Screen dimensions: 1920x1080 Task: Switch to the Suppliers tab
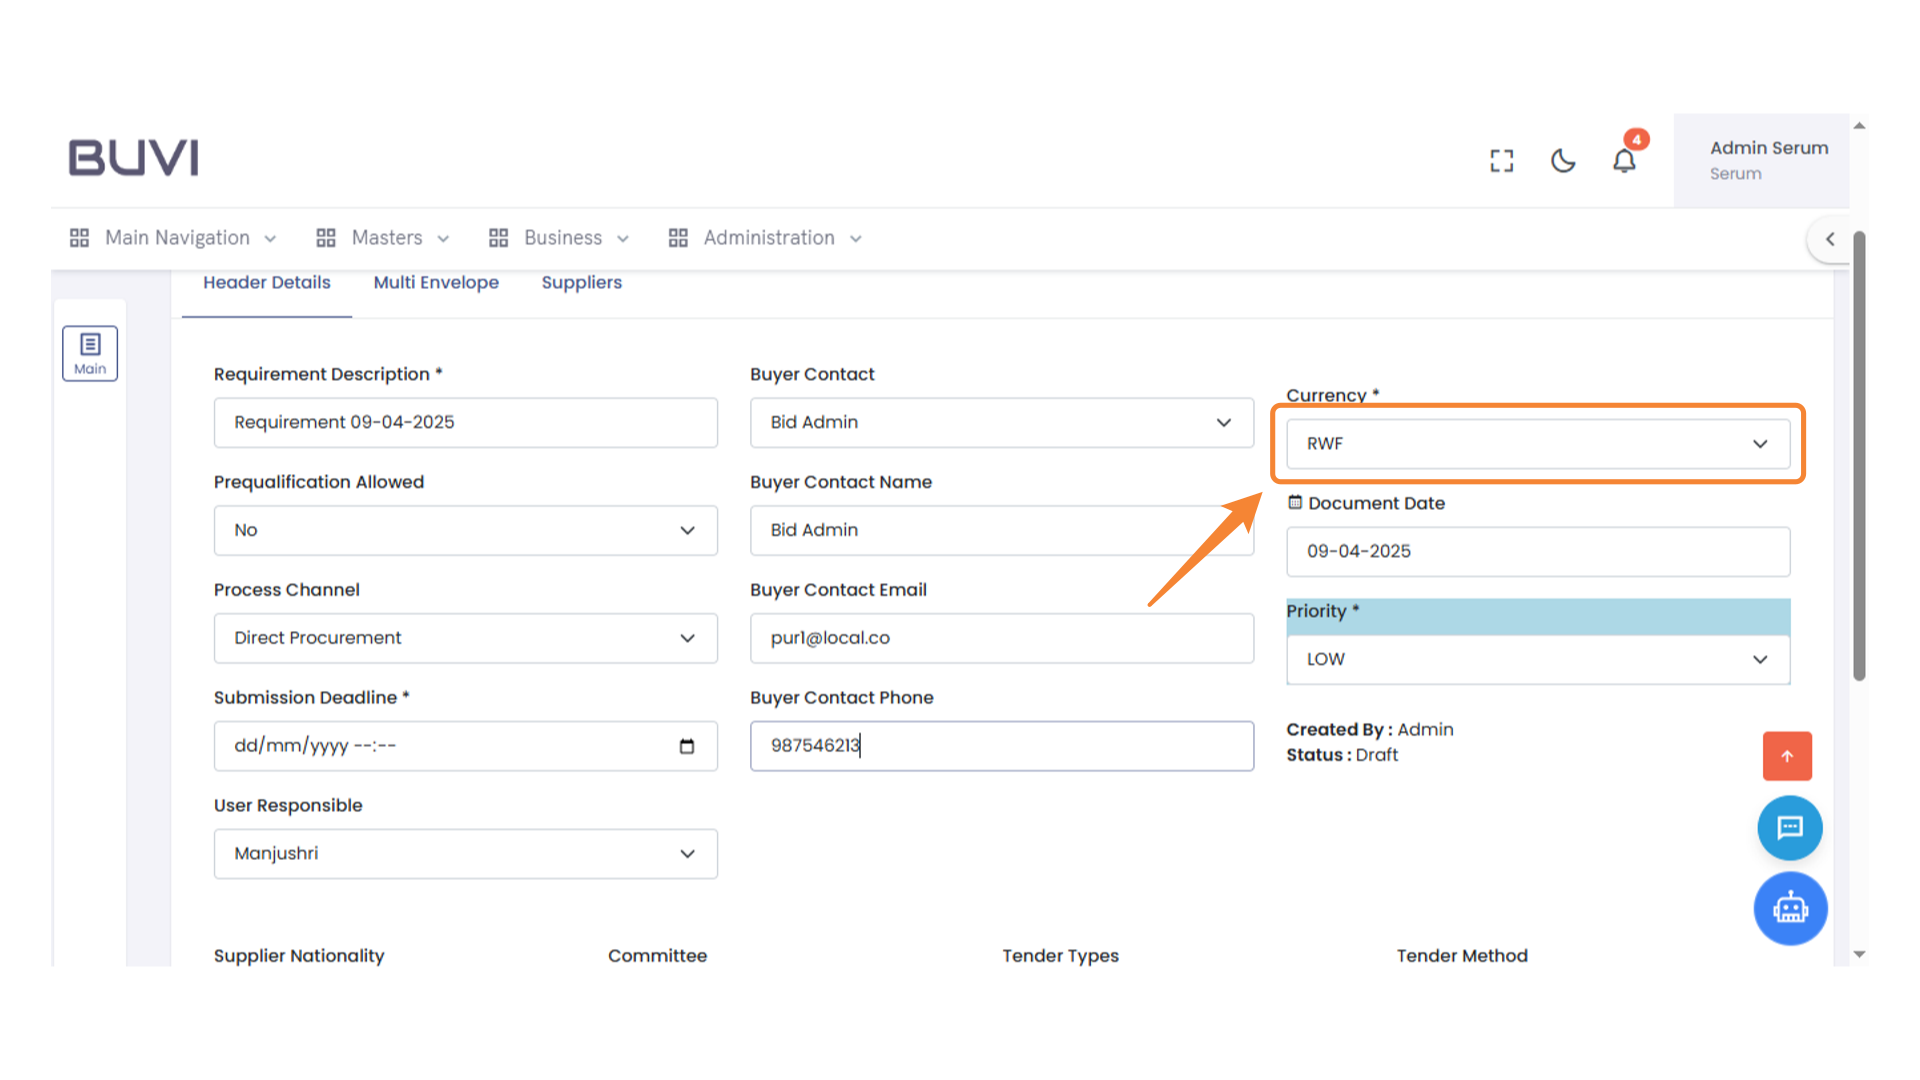click(581, 283)
